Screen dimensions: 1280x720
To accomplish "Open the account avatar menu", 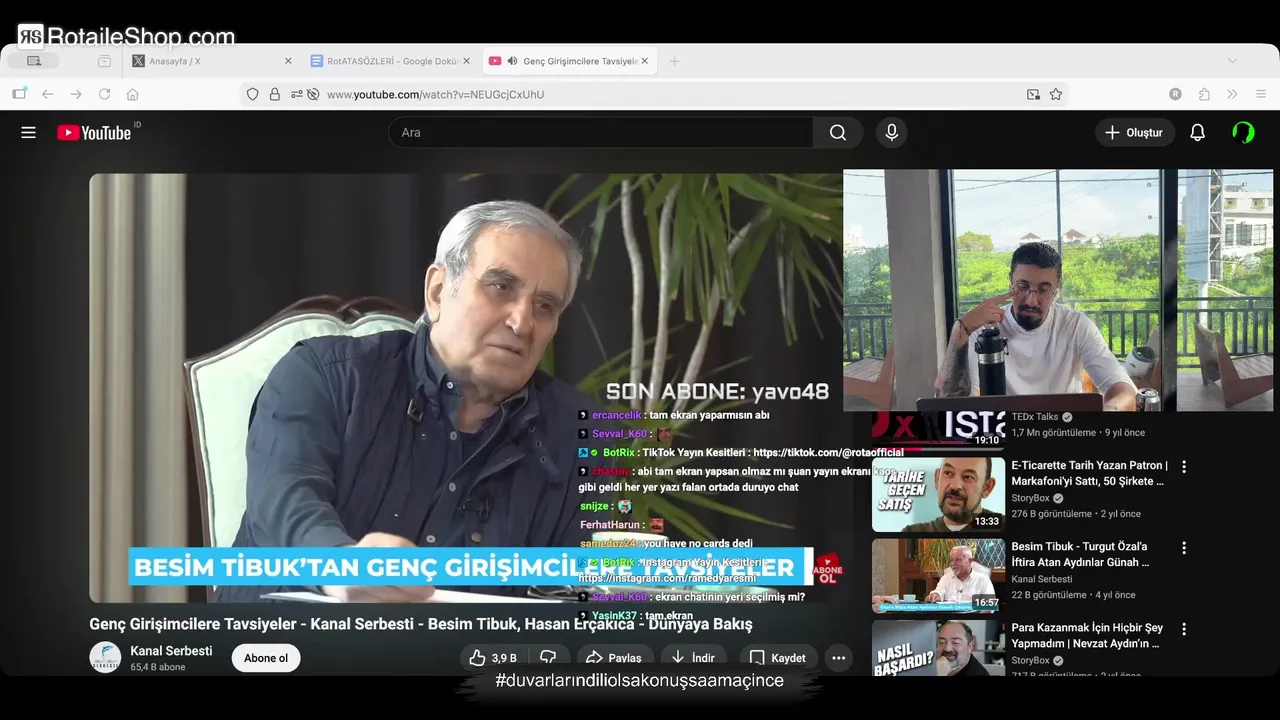I will point(1243,132).
